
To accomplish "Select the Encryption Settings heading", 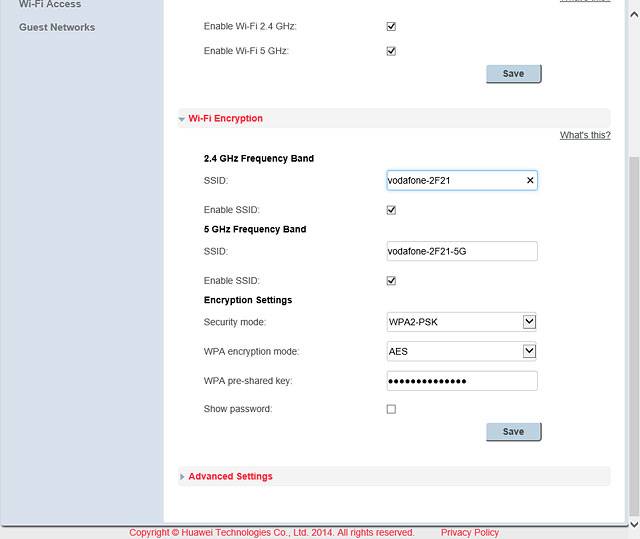I will click(x=248, y=300).
